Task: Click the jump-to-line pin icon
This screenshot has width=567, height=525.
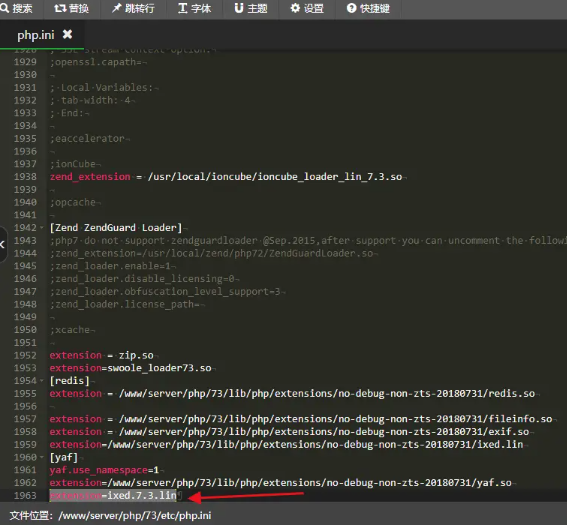Action: click(x=116, y=8)
